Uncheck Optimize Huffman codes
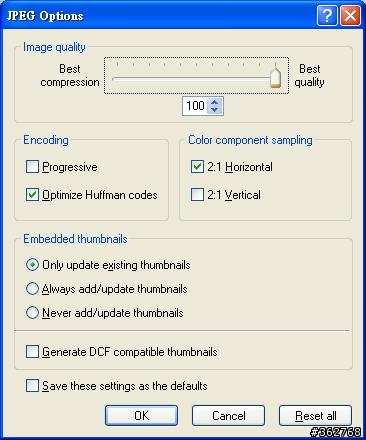The height and width of the screenshot is (440, 366). [32, 195]
